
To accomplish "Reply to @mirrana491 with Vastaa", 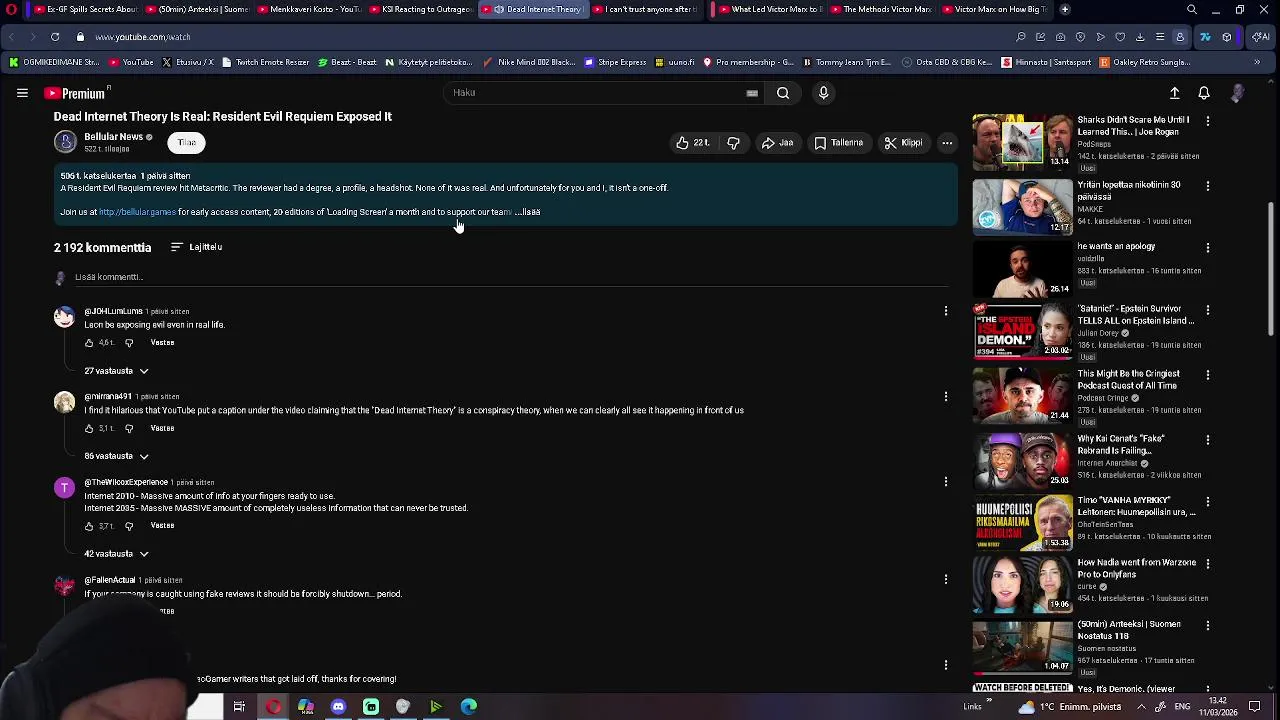I will [162, 428].
